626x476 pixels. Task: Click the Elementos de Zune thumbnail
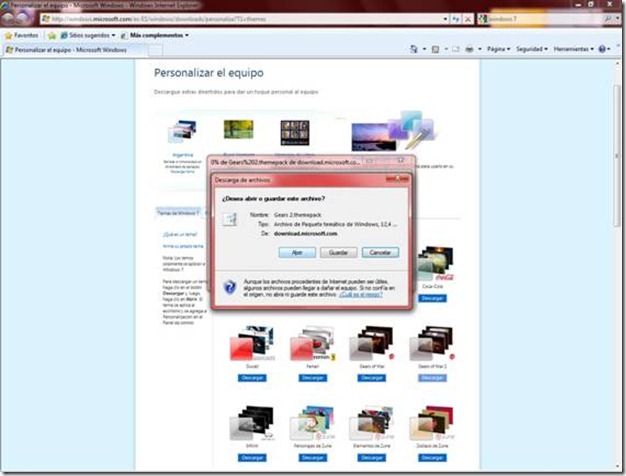372,423
